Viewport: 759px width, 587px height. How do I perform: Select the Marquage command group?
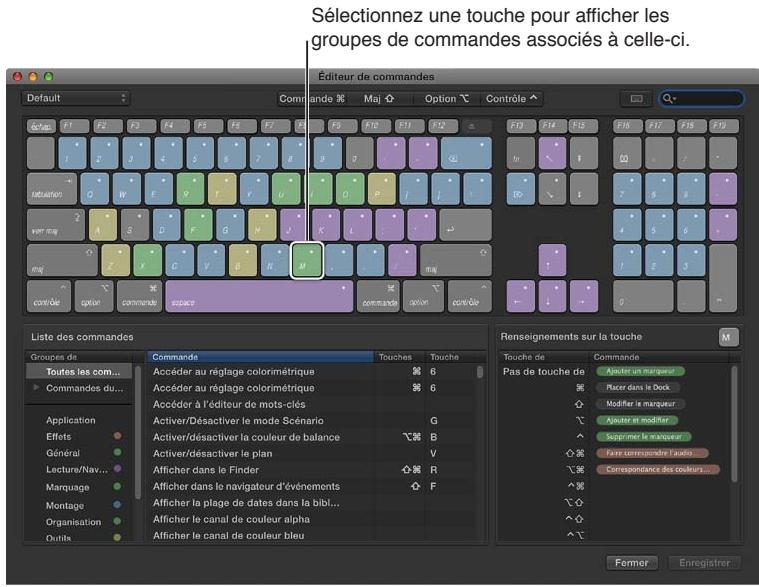click(68, 487)
